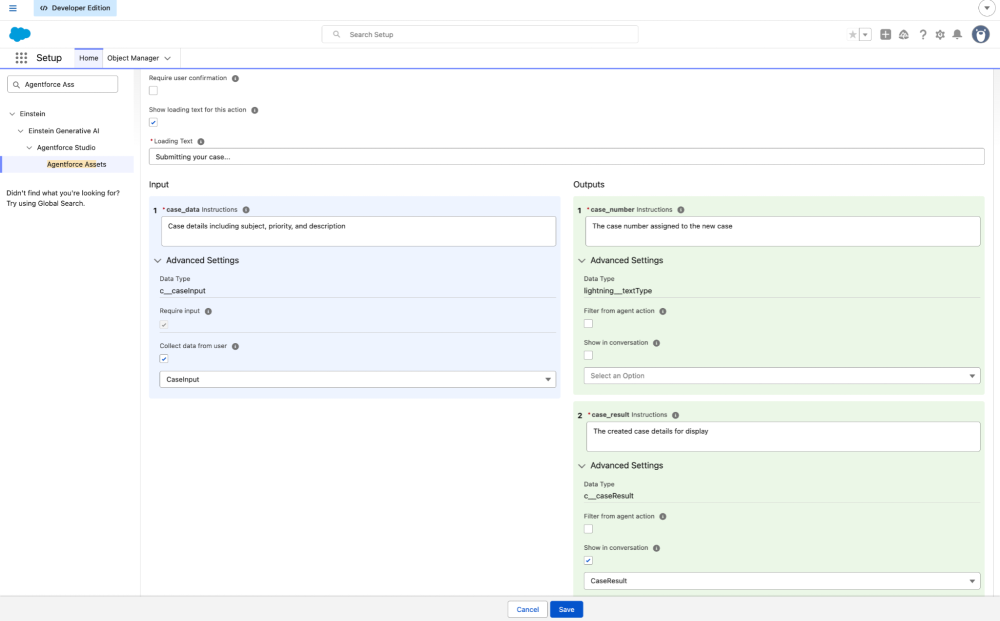Image resolution: width=1000 pixels, height=621 pixels.
Task: Open the hamburger menu at top left
Action: coord(13,8)
